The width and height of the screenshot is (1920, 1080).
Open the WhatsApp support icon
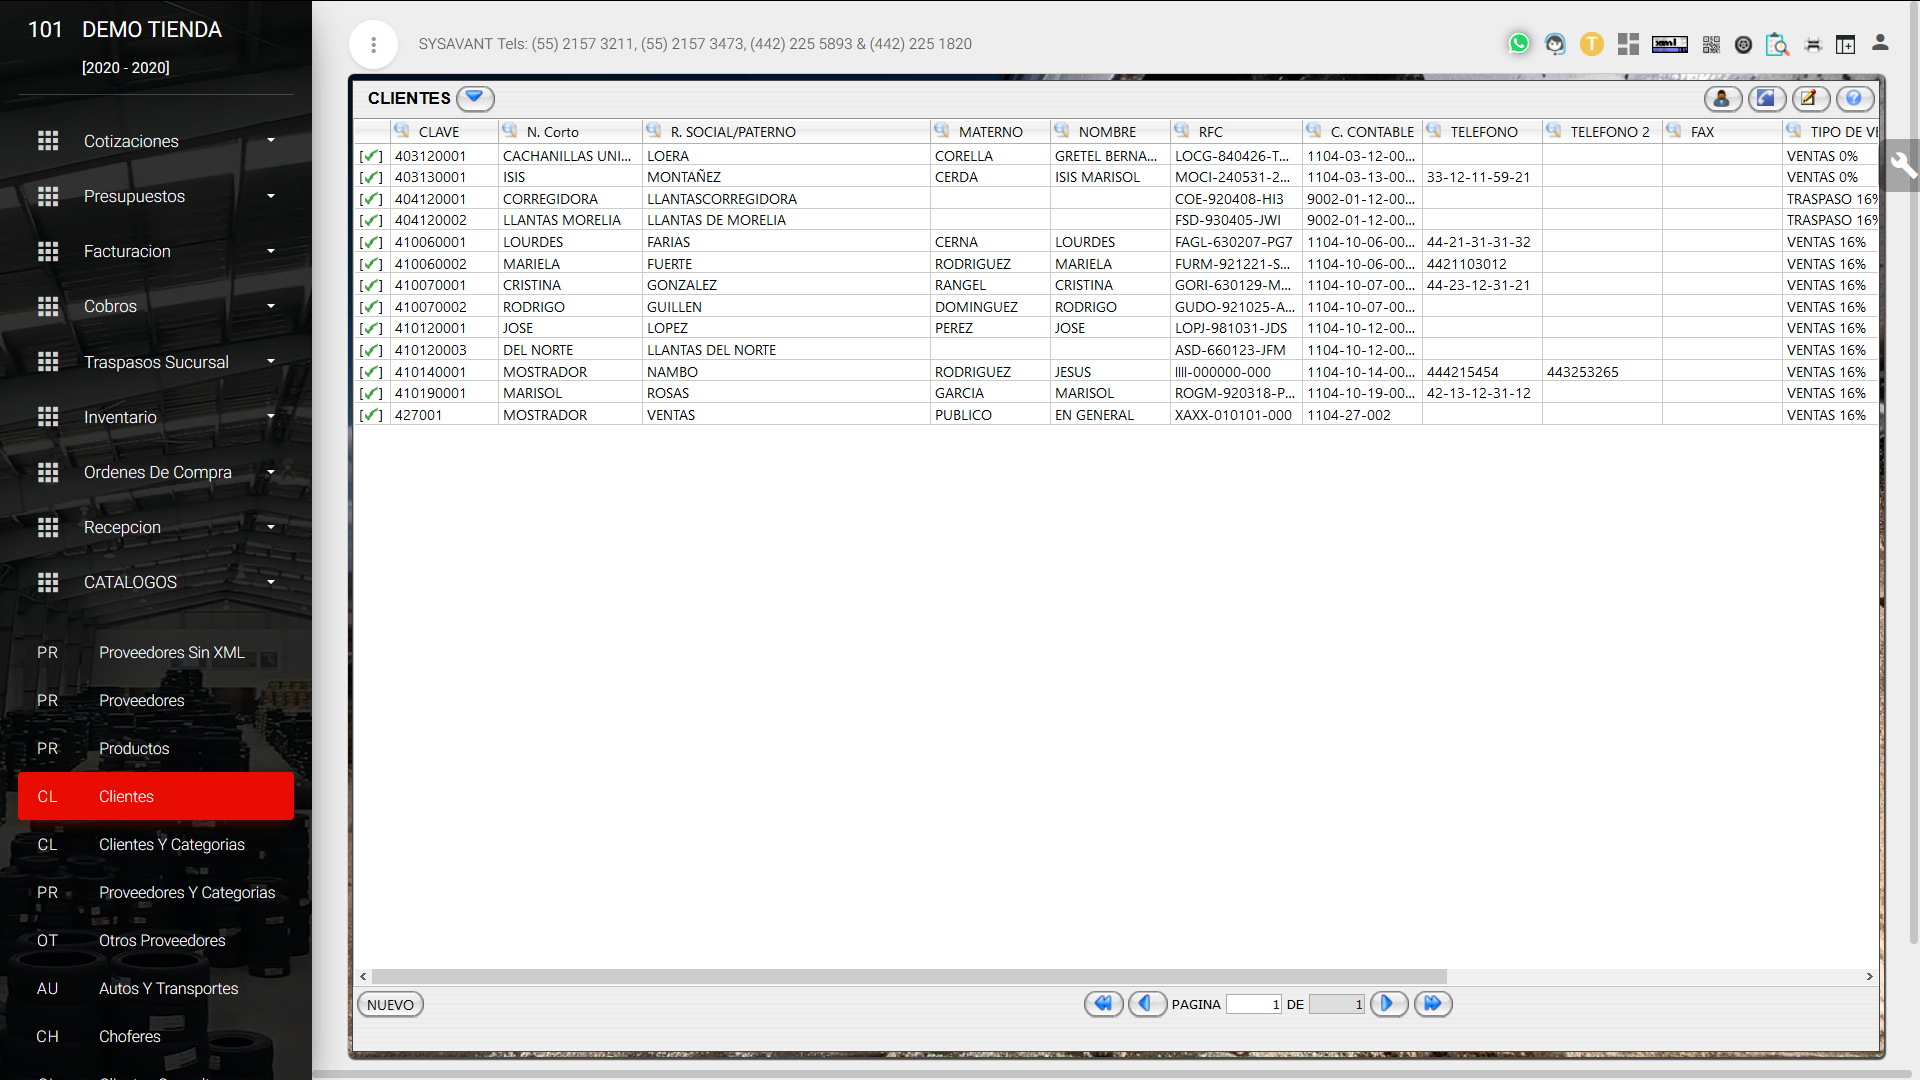click(1519, 43)
